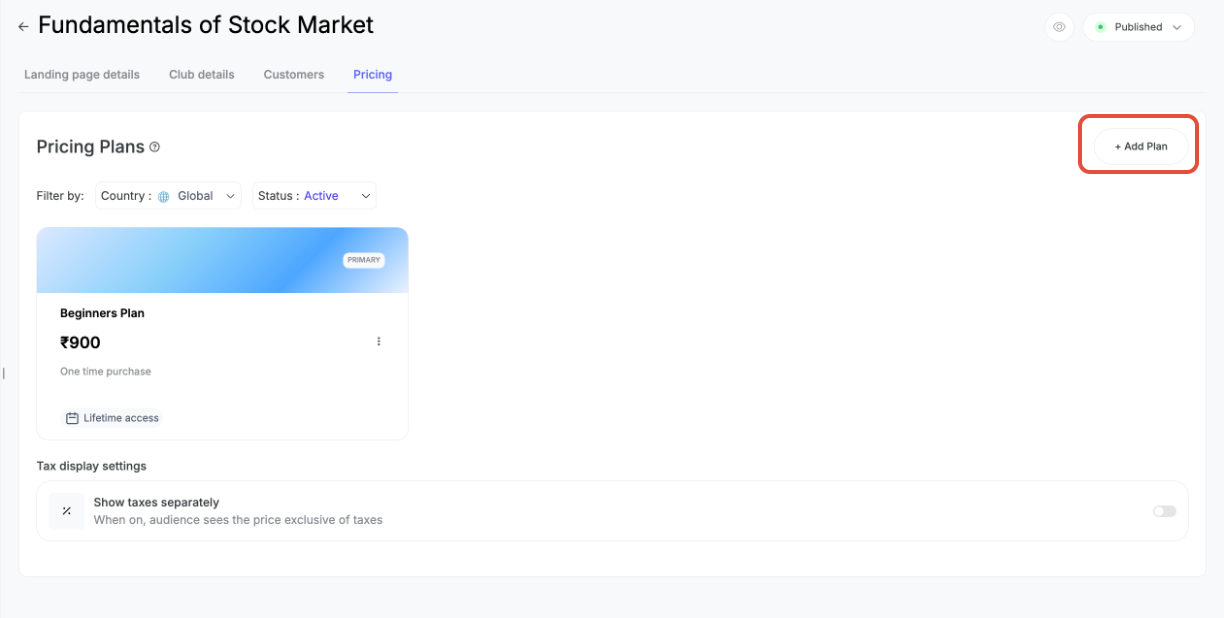Image resolution: width=1224 pixels, height=618 pixels.
Task: Switch to the Club details tab
Action: (202, 75)
